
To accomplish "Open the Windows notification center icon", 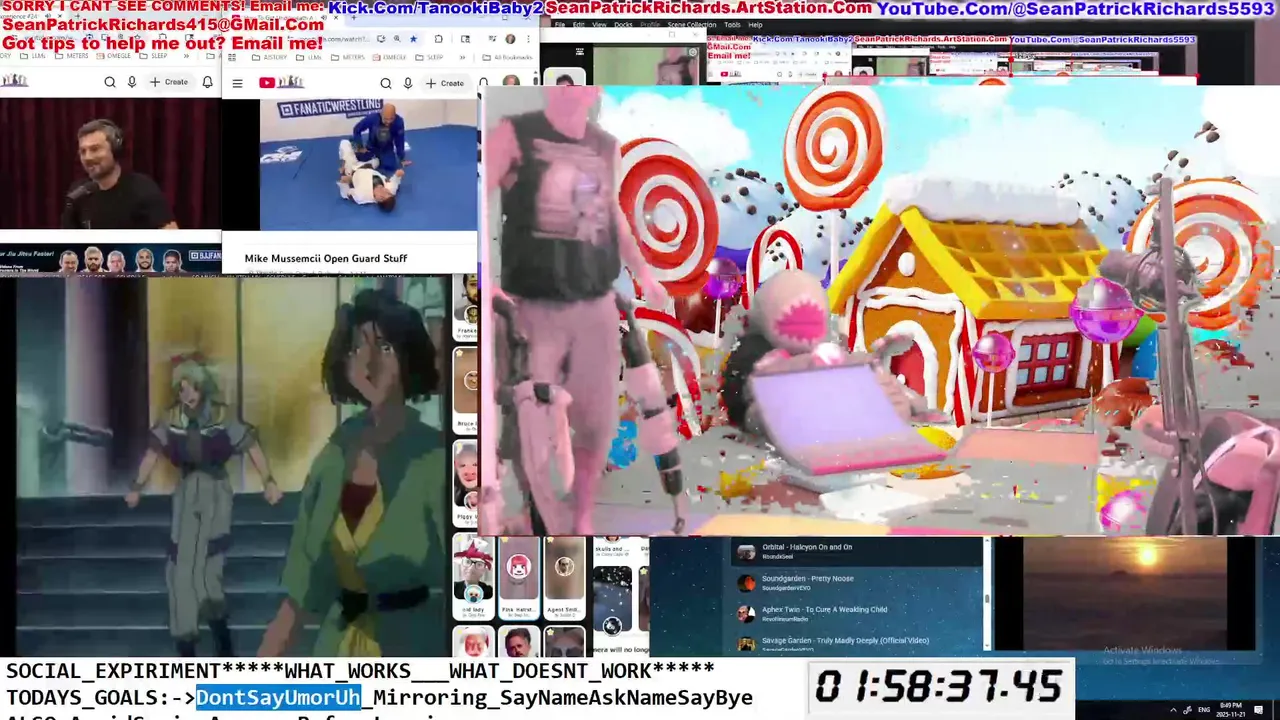I will 1258,710.
